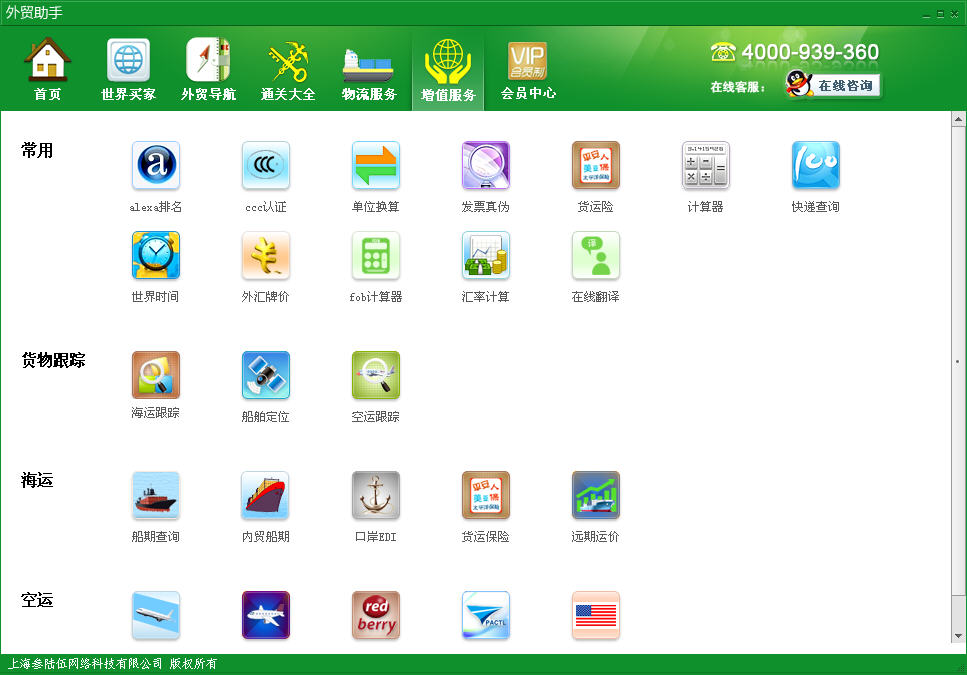Open the 会员中心 VIP tab
The height and width of the screenshot is (675, 967).
click(528, 70)
